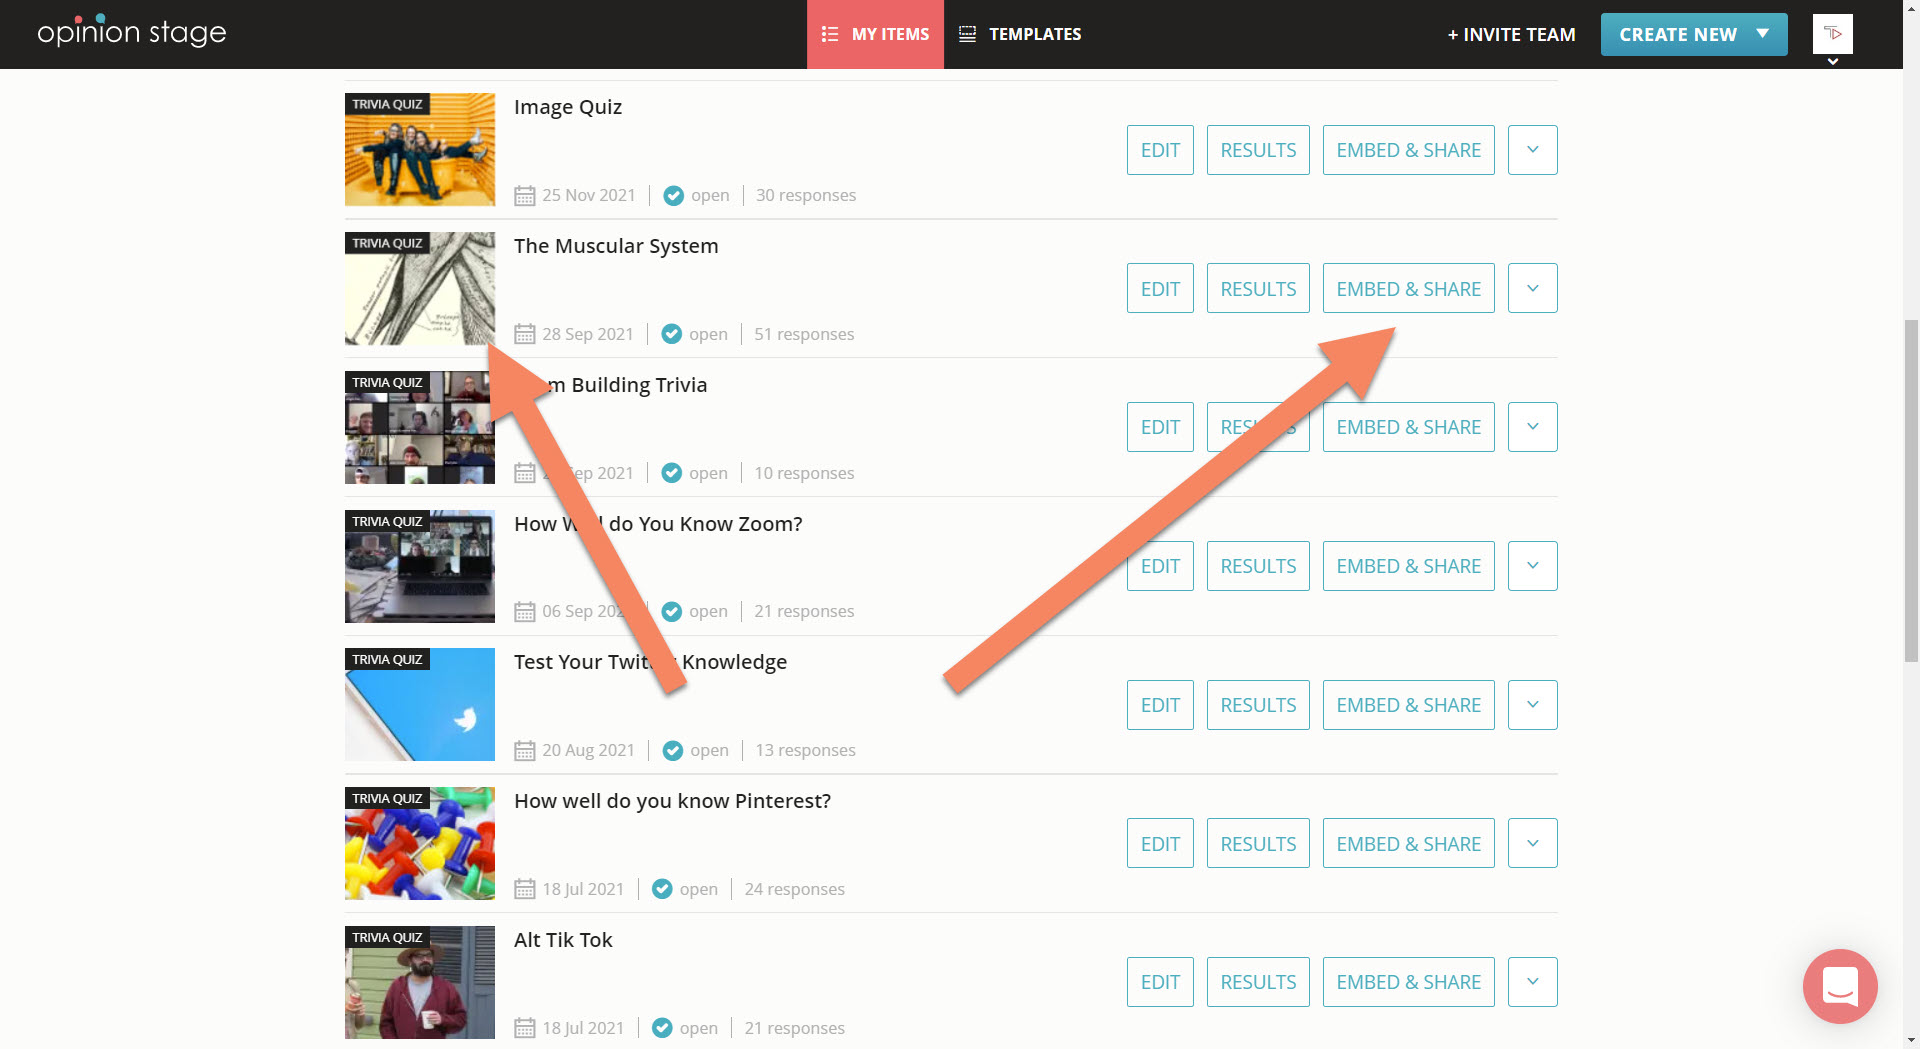View results for Image Quiz
This screenshot has width=1920, height=1049.
tap(1258, 150)
